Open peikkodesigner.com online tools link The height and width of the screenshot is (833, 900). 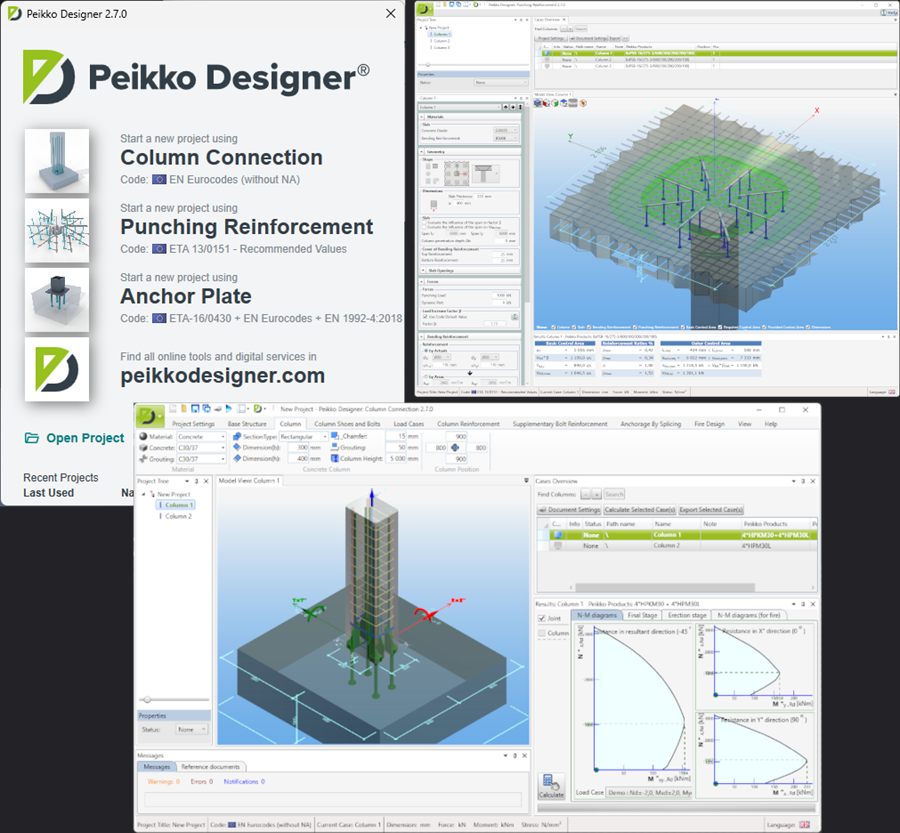point(222,375)
